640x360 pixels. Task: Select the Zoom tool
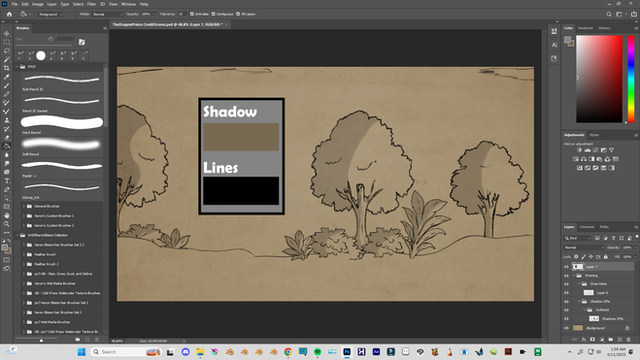[7, 224]
